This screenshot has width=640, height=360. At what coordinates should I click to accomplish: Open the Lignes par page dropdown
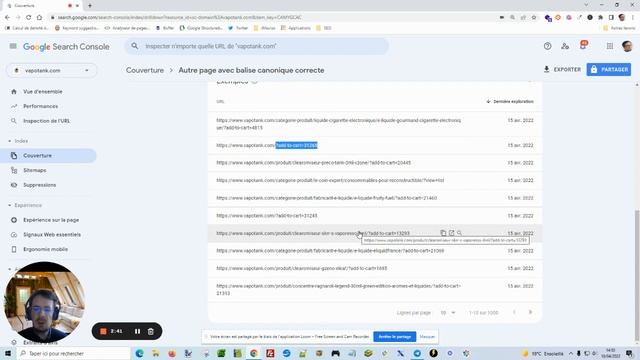point(447,313)
